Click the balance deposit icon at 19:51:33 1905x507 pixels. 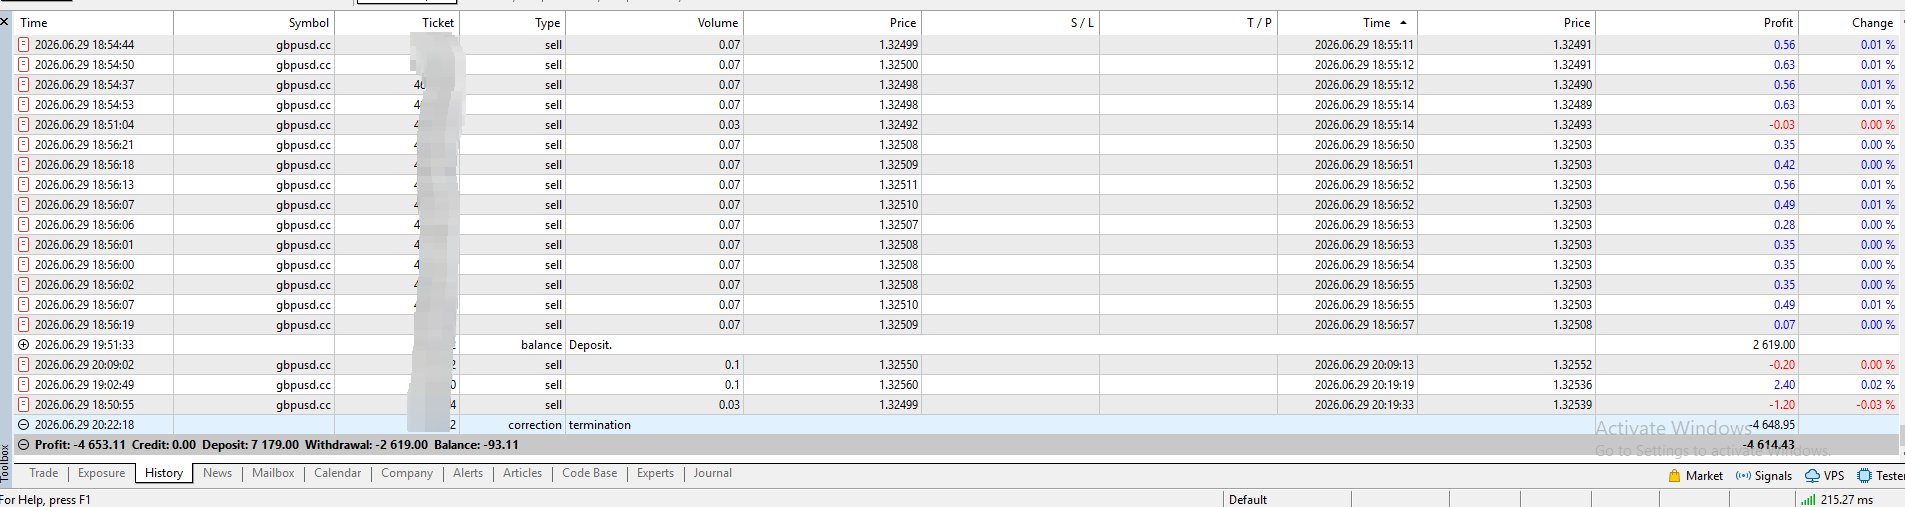pos(24,345)
